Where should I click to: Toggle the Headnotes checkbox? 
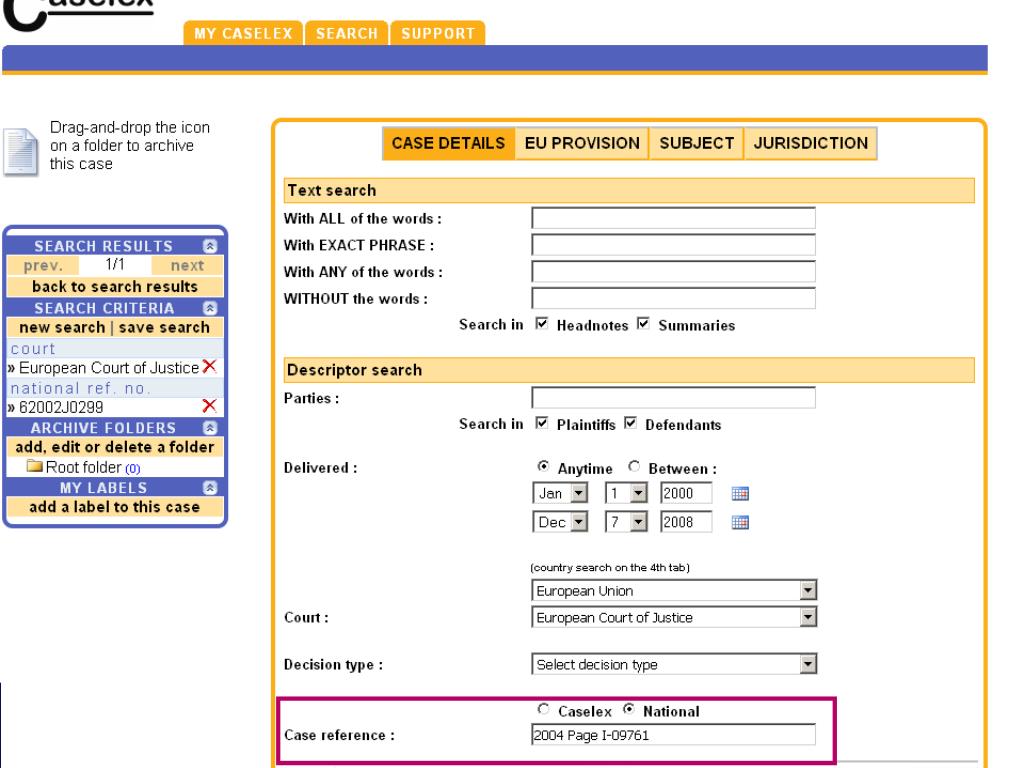tap(541, 324)
